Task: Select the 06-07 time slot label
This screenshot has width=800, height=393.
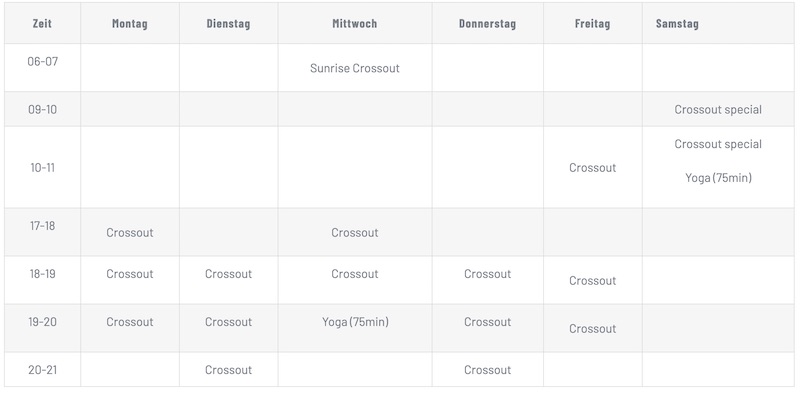Action: click(42, 62)
